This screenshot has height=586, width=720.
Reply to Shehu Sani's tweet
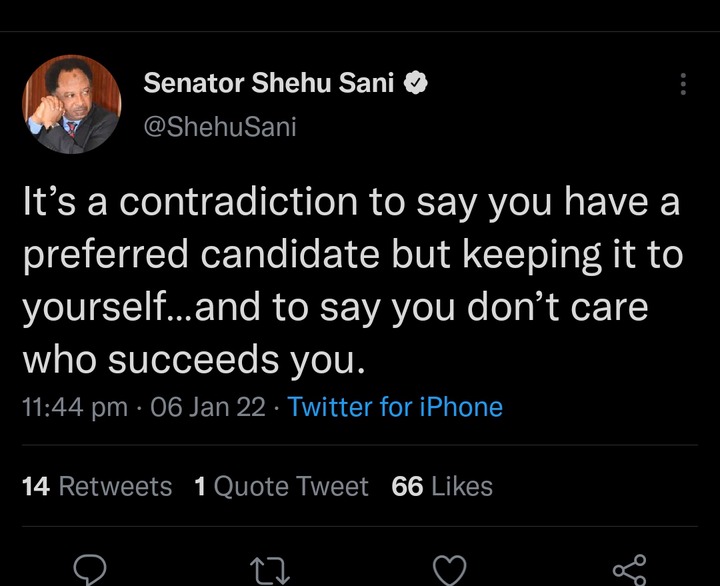91,568
